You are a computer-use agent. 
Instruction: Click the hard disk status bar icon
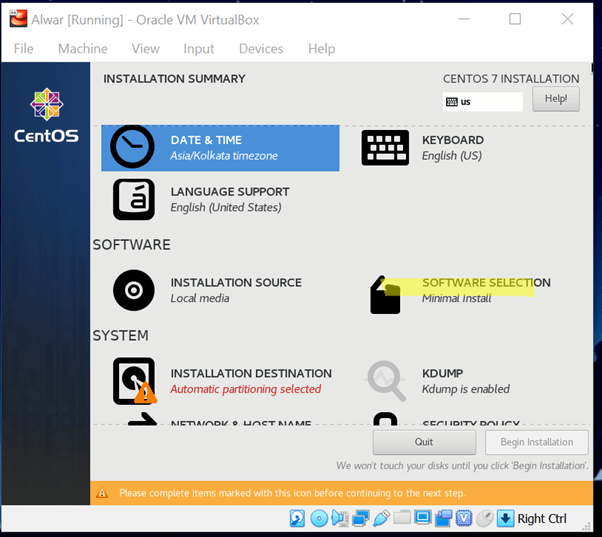[x=297, y=518]
